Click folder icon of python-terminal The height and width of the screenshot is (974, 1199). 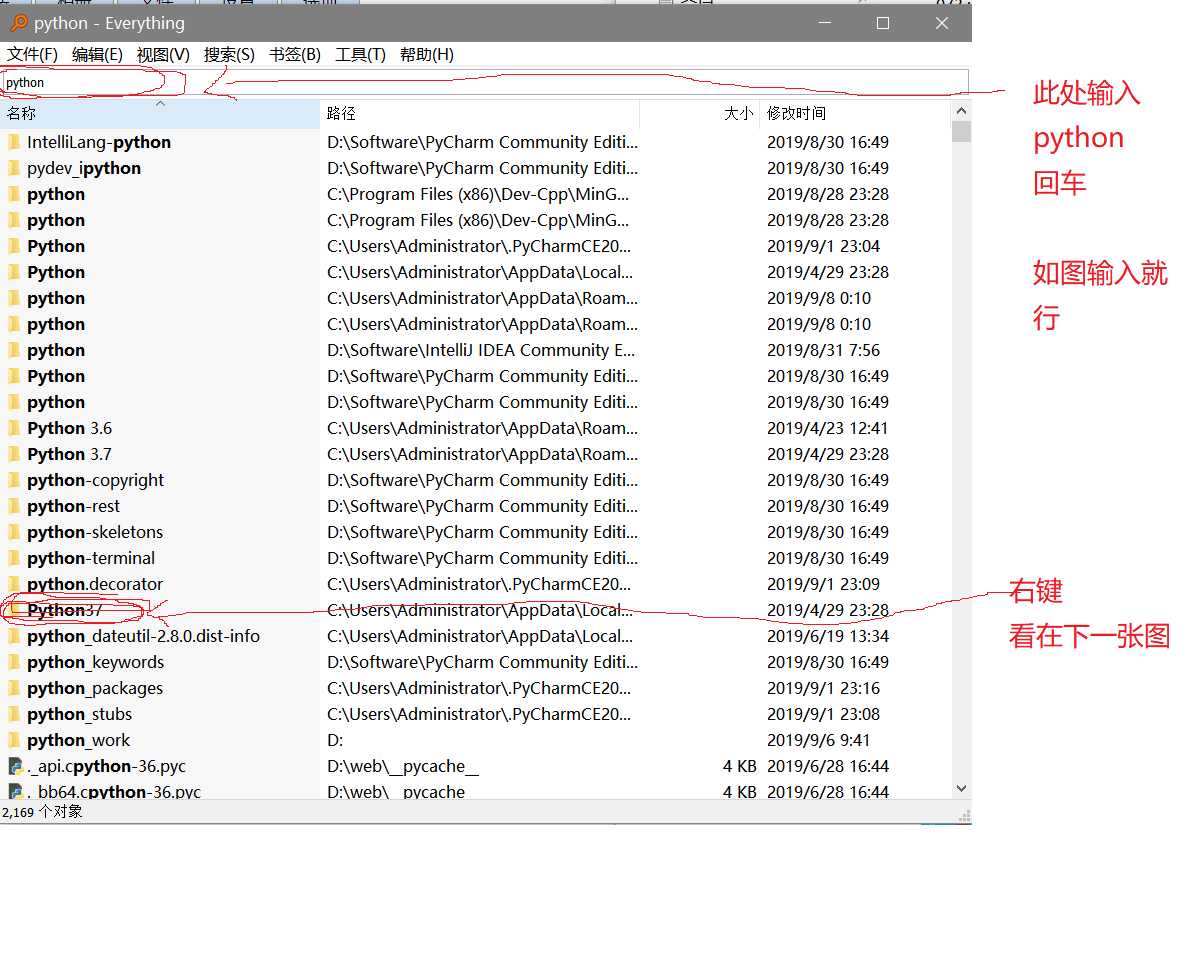(14, 558)
